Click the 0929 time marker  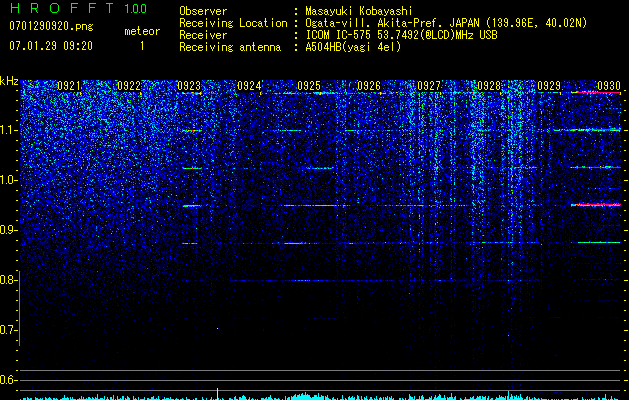pos(549,86)
